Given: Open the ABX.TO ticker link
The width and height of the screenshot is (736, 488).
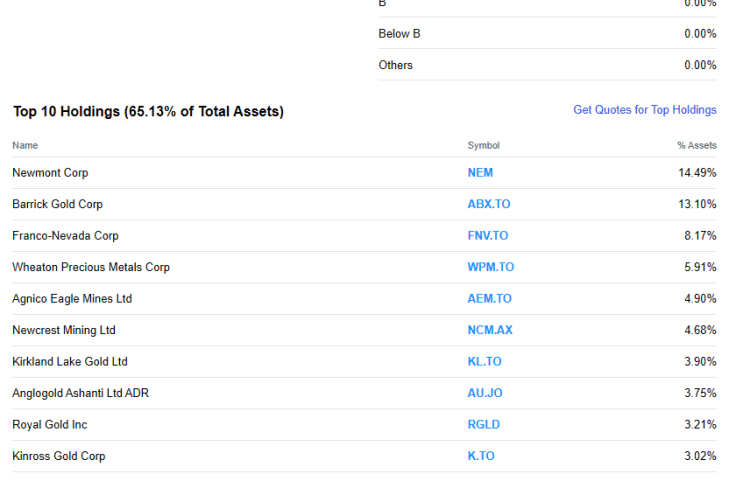Looking at the screenshot, I should [488, 204].
